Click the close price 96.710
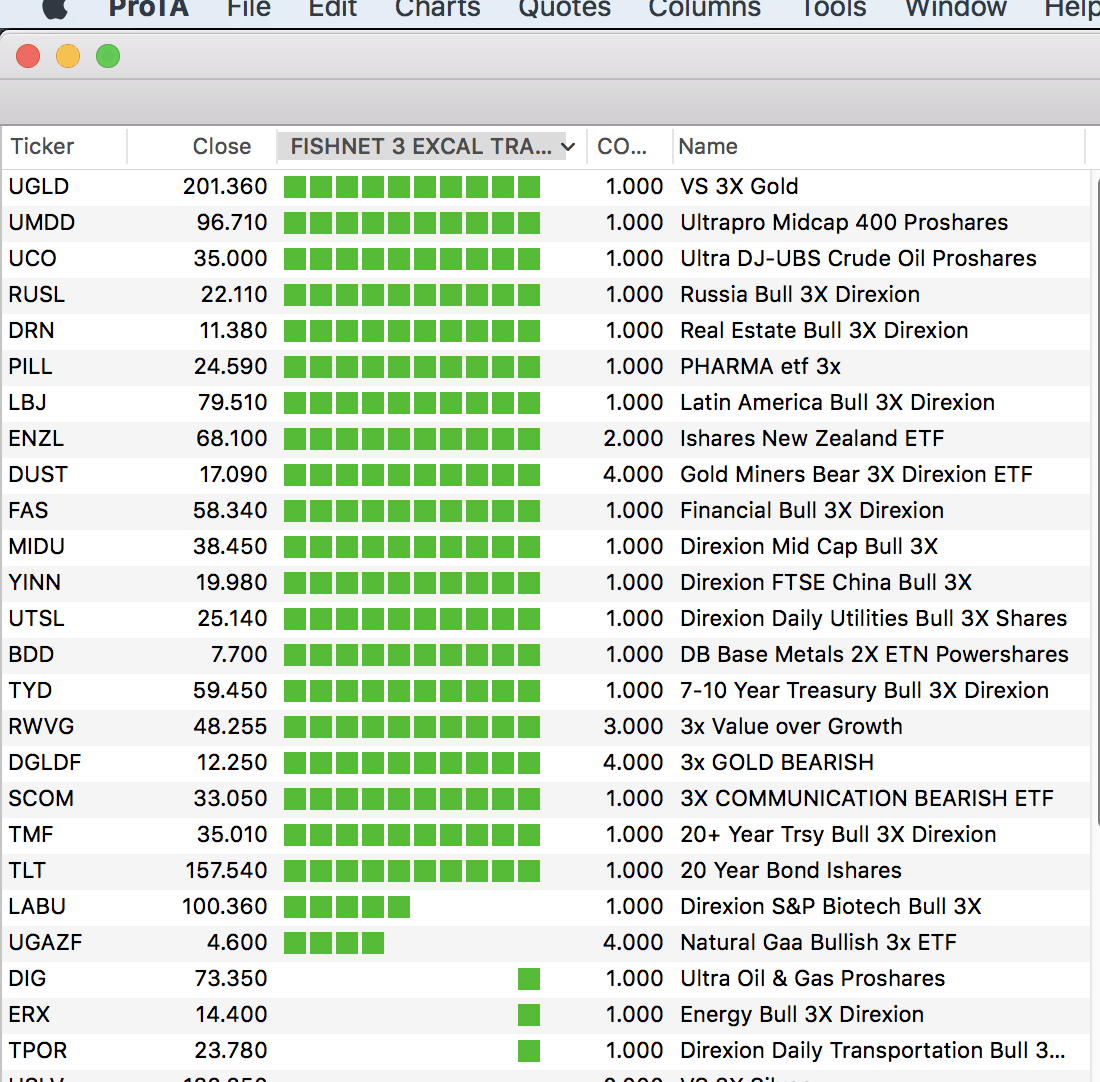This screenshot has height=1082, width=1100. coord(232,222)
